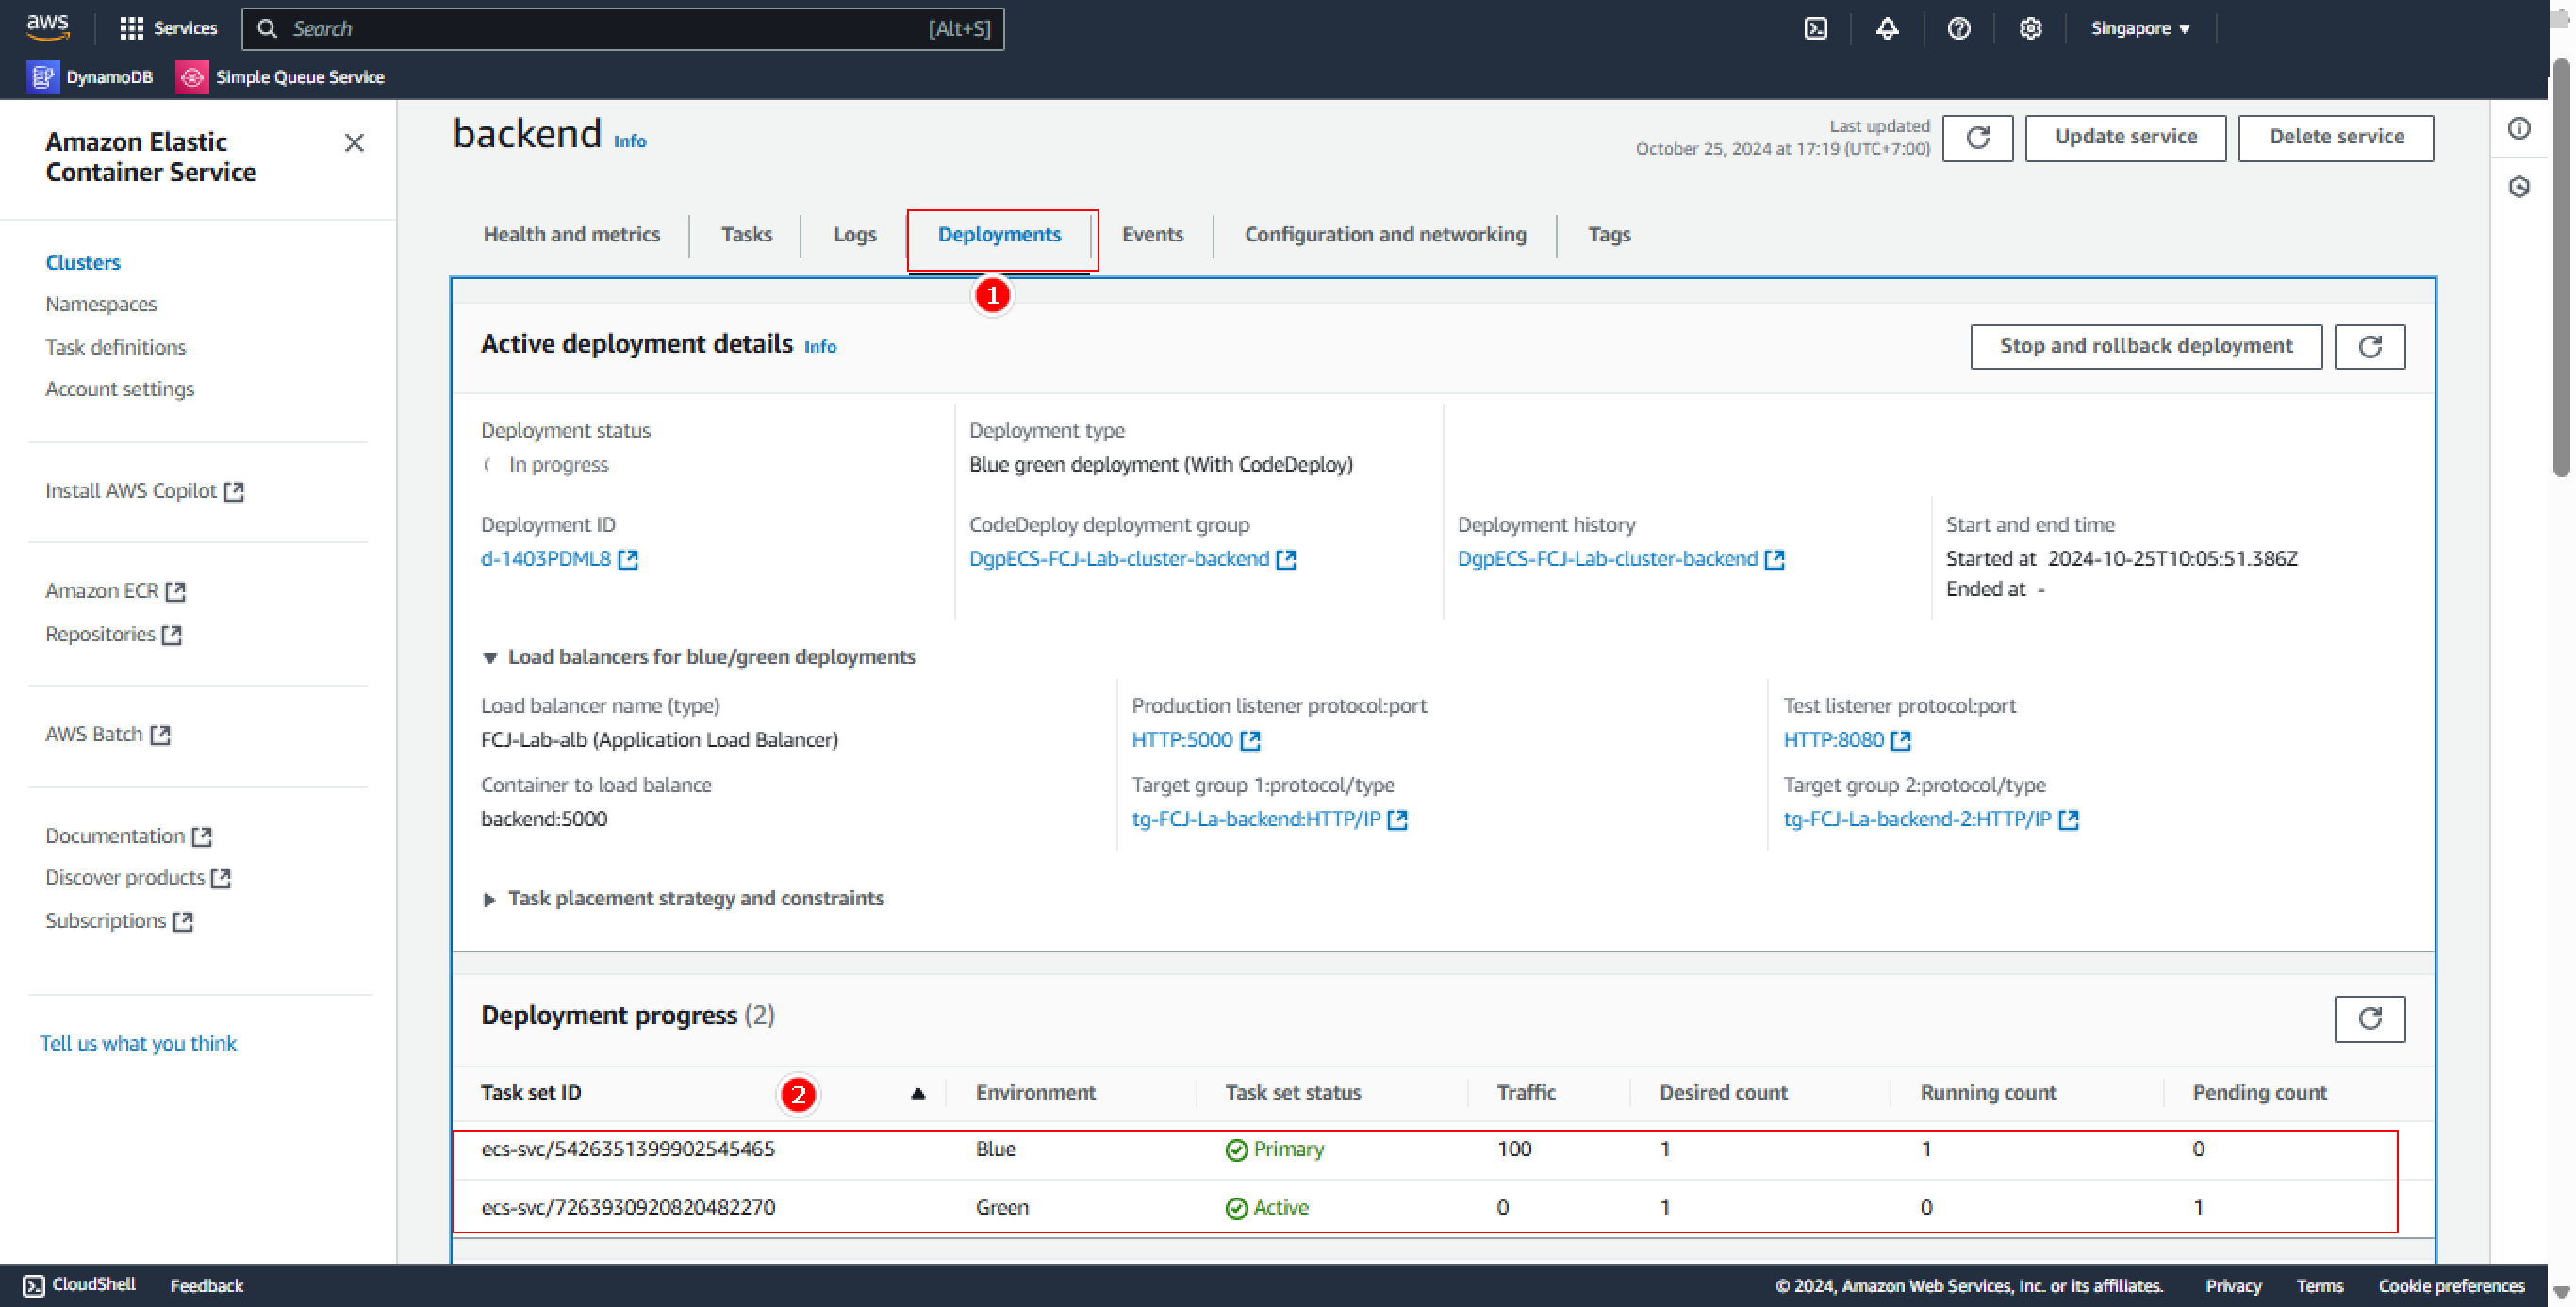Switch to the Logs tab

[x=855, y=234]
